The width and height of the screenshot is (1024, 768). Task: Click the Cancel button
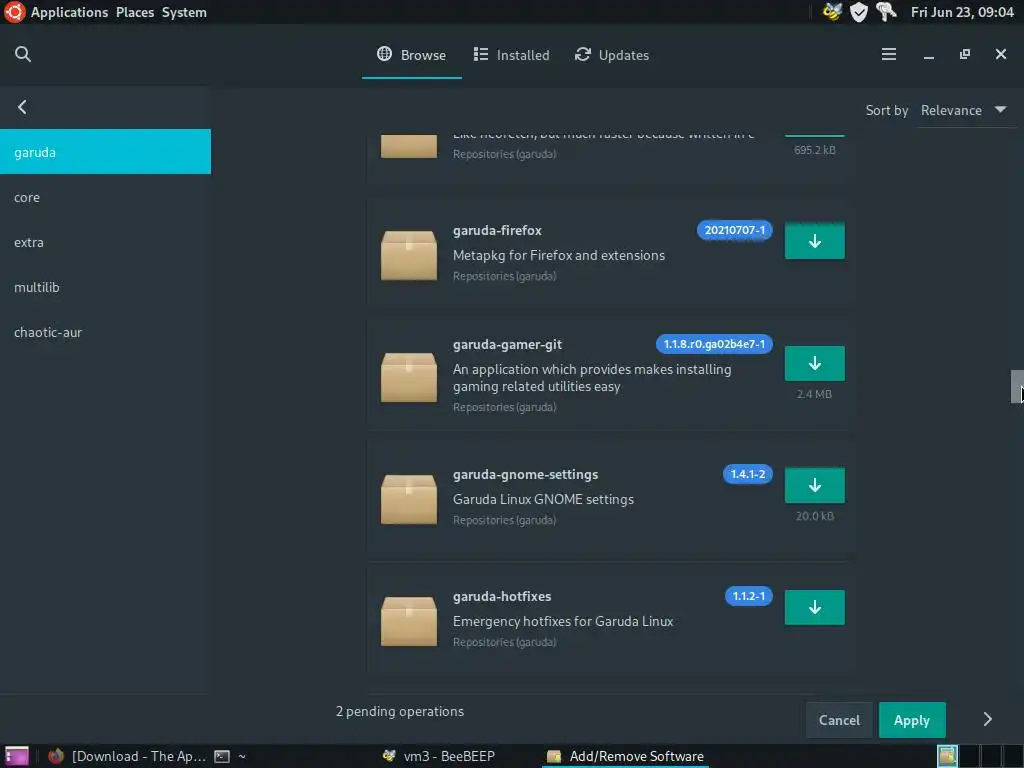pyautogui.click(x=839, y=720)
